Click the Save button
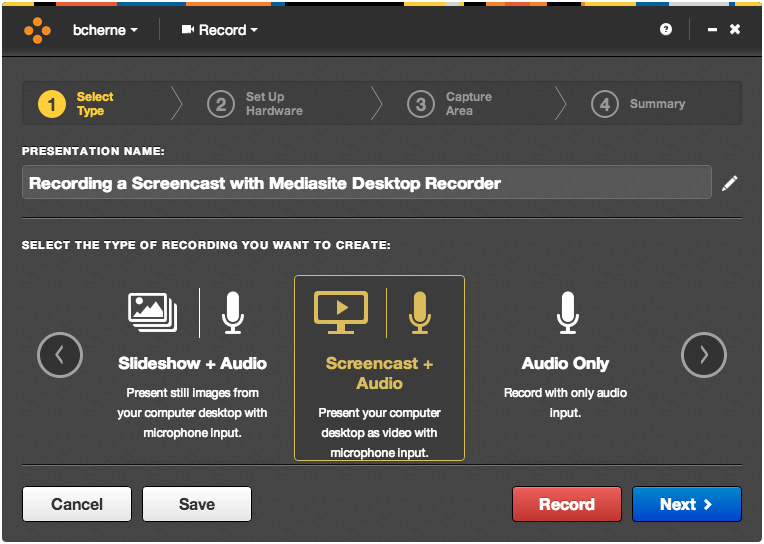 pos(197,504)
